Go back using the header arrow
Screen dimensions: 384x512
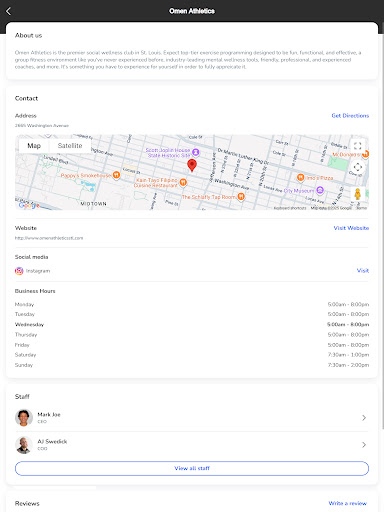coord(9,11)
